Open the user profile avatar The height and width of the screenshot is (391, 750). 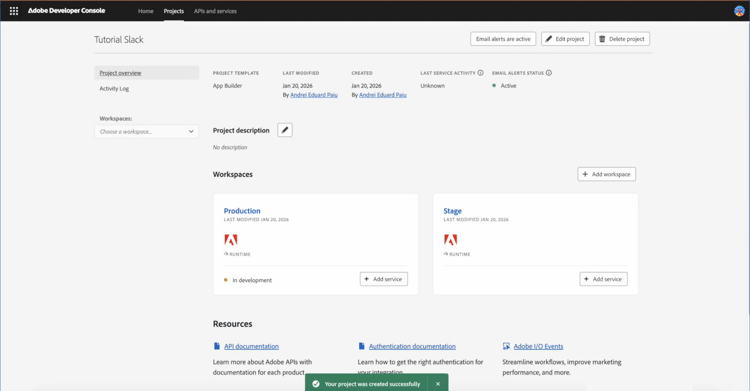[739, 11]
